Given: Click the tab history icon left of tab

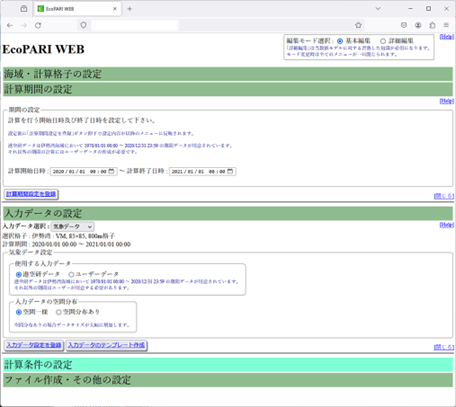Looking at the screenshot, I should [x=24, y=9].
